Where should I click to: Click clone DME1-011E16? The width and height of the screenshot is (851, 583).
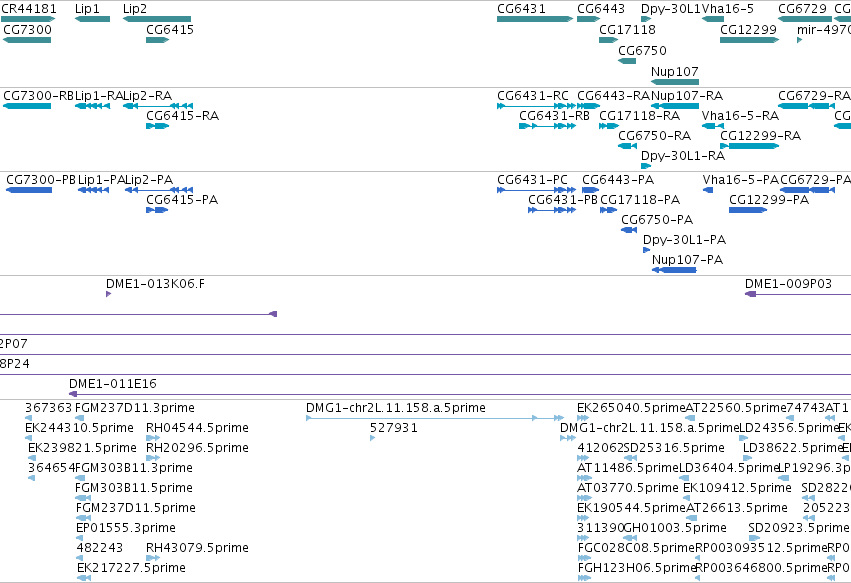pyautogui.click(x=113, y=384)
